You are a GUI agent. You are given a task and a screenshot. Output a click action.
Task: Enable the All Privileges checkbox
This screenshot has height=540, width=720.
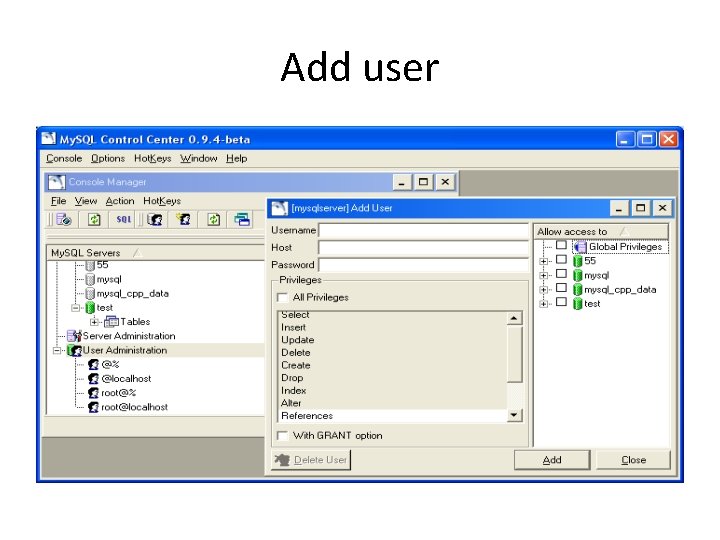(x=283, y=298)
